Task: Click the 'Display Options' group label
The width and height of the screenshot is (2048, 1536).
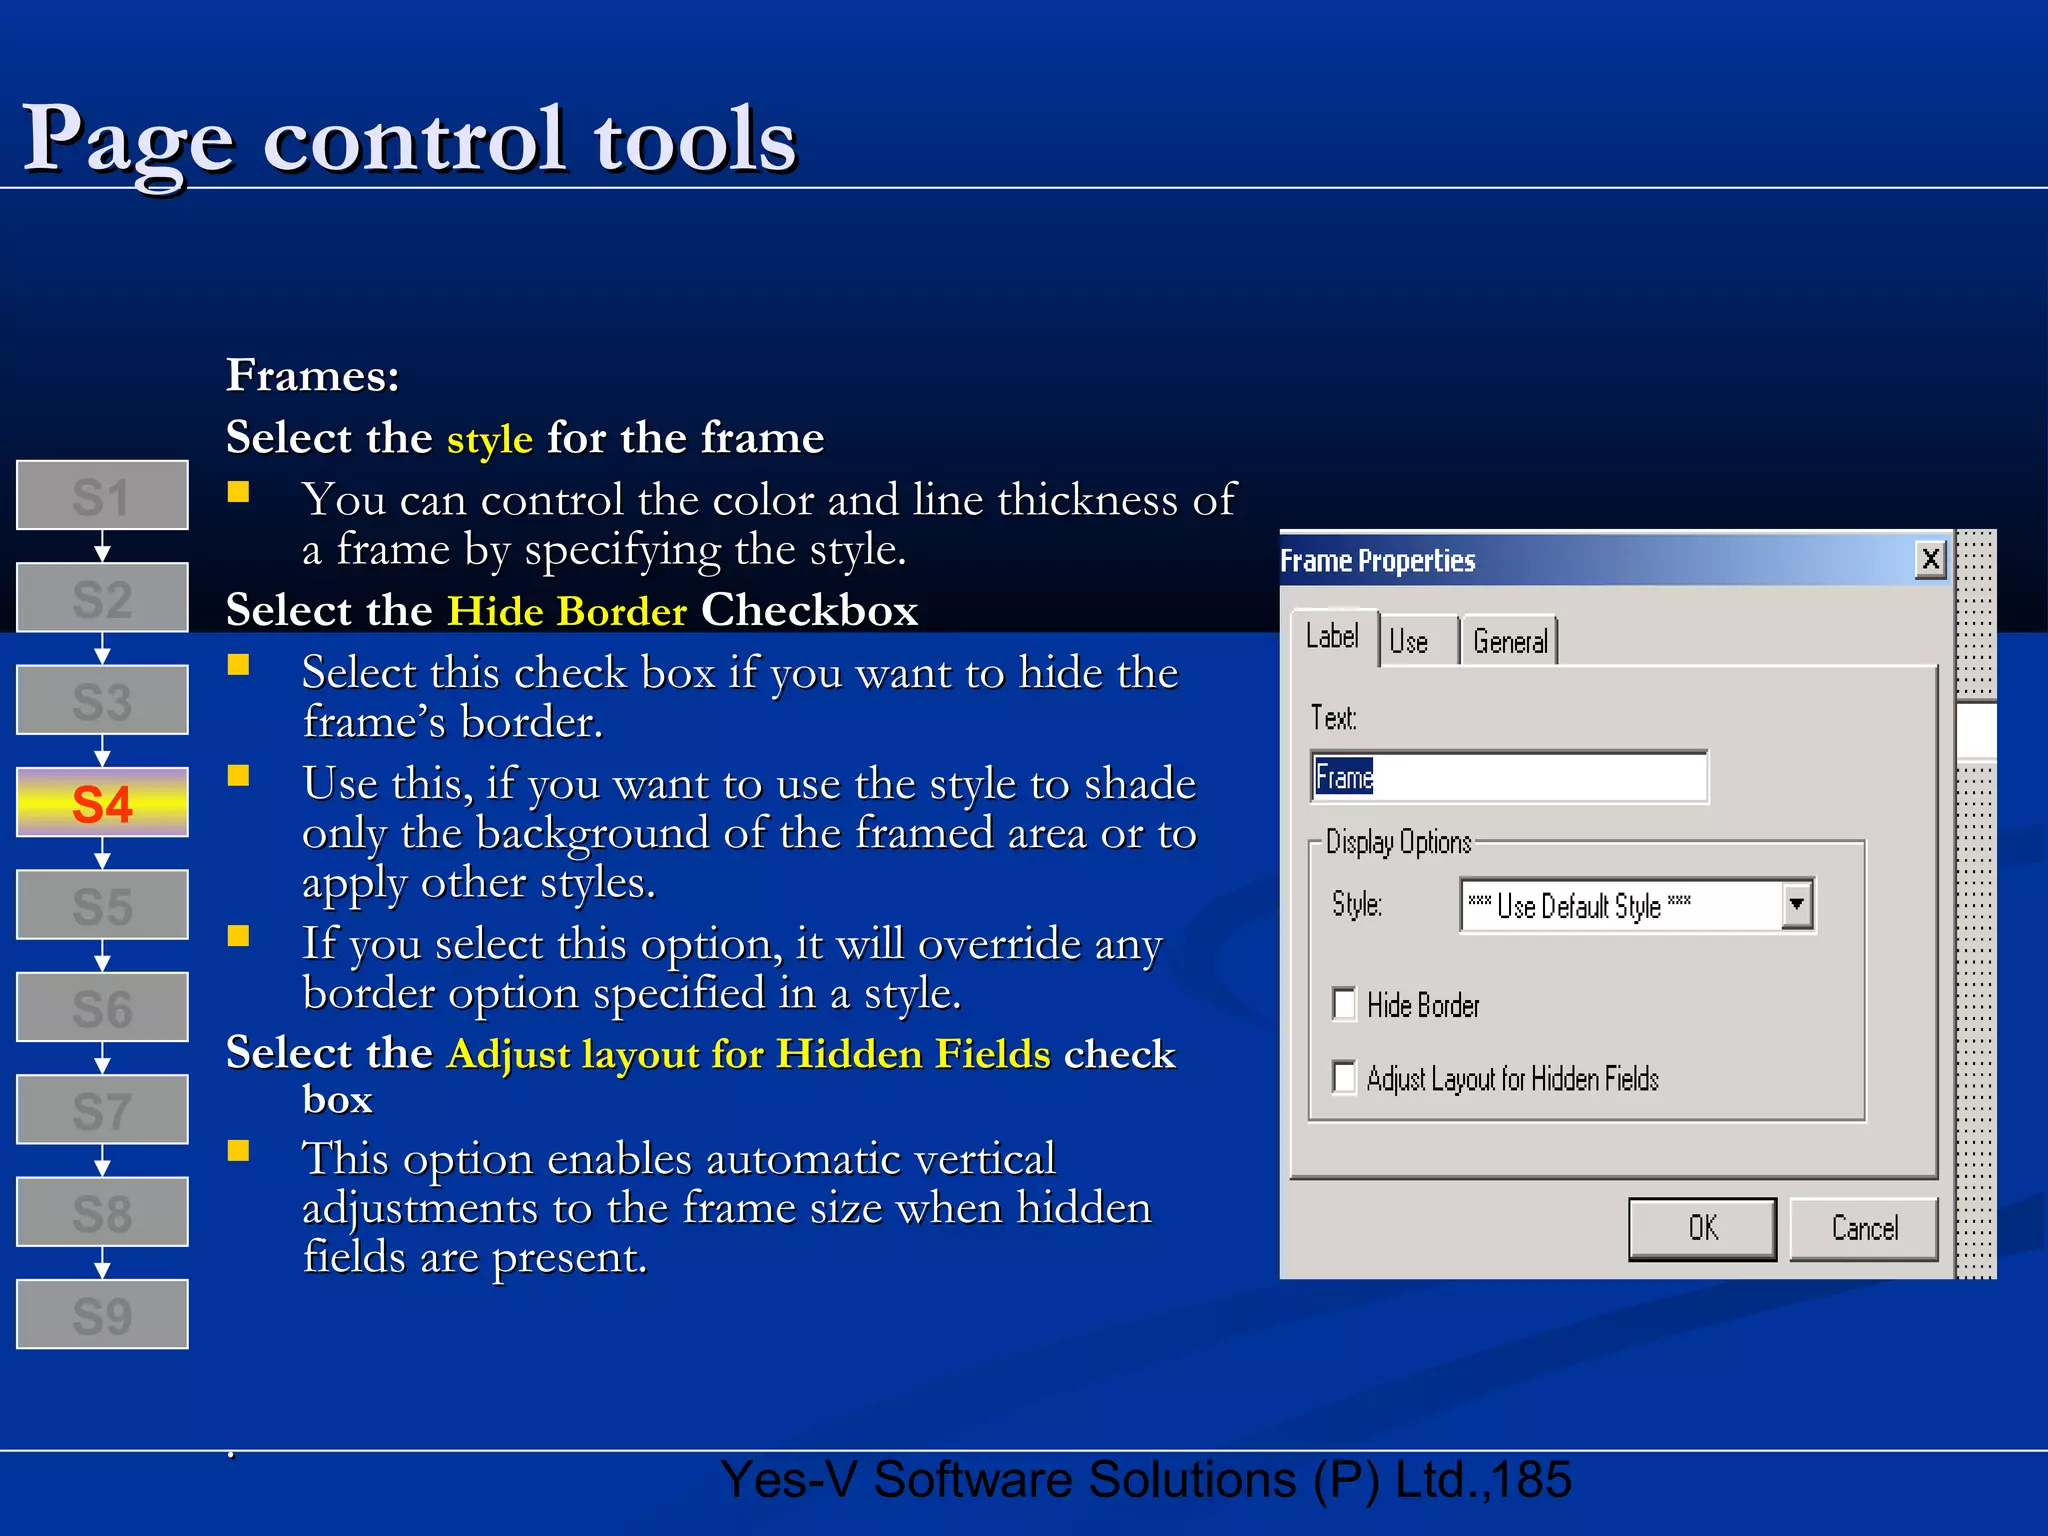Action: click(1398, 842)
